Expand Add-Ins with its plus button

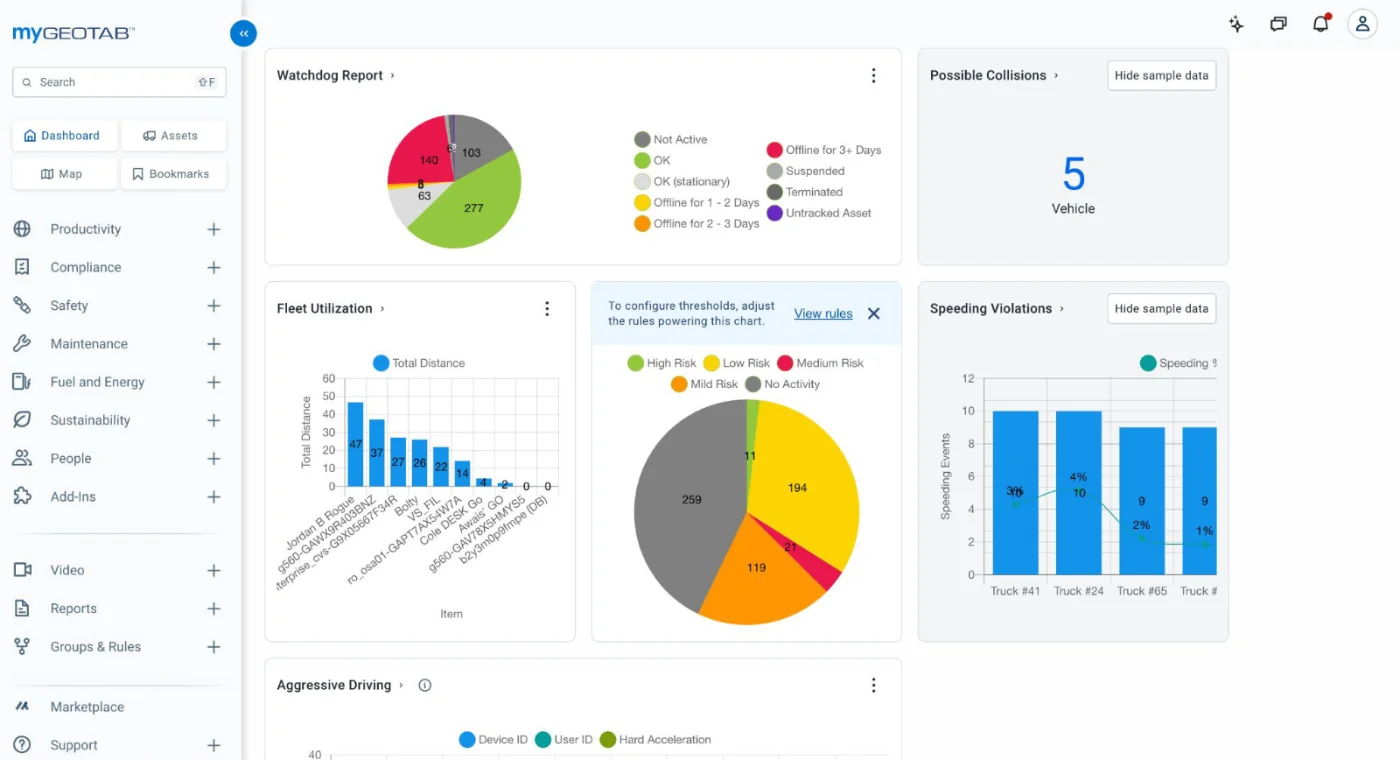click(213, 496)
